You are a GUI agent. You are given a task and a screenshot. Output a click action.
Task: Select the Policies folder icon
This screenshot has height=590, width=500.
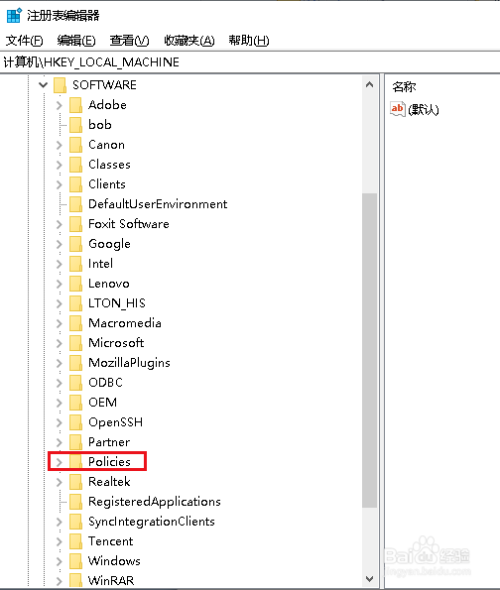(76, 462)
